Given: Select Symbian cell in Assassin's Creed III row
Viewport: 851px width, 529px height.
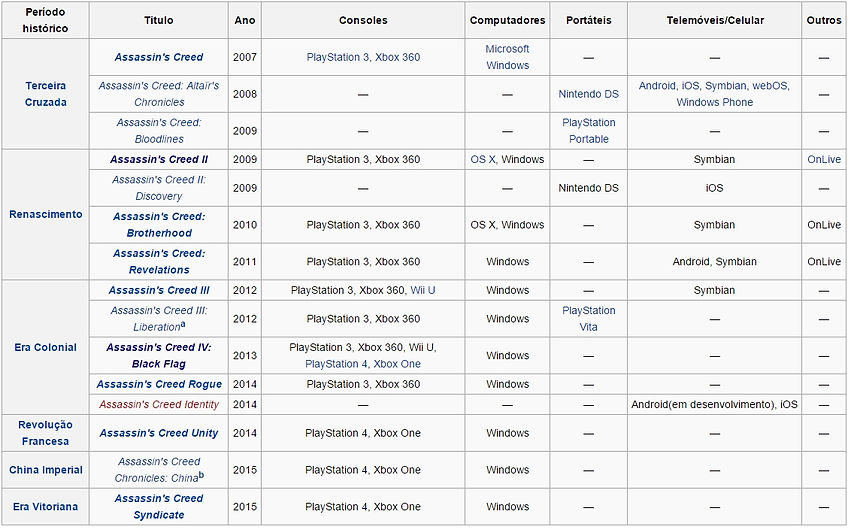Looking at the screenshot, I should pyautogui.click(x=714, y=290).
